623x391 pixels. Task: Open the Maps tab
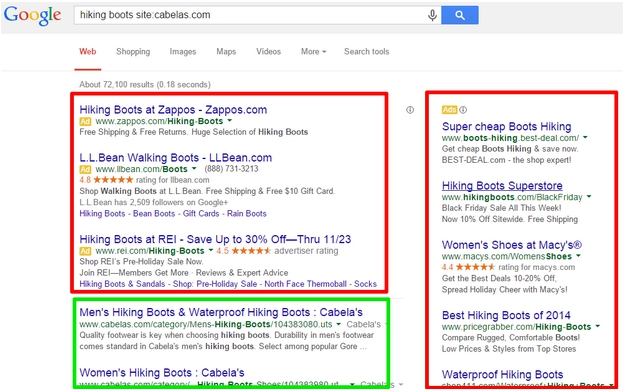pyautogui.click(x=226, y=52)
